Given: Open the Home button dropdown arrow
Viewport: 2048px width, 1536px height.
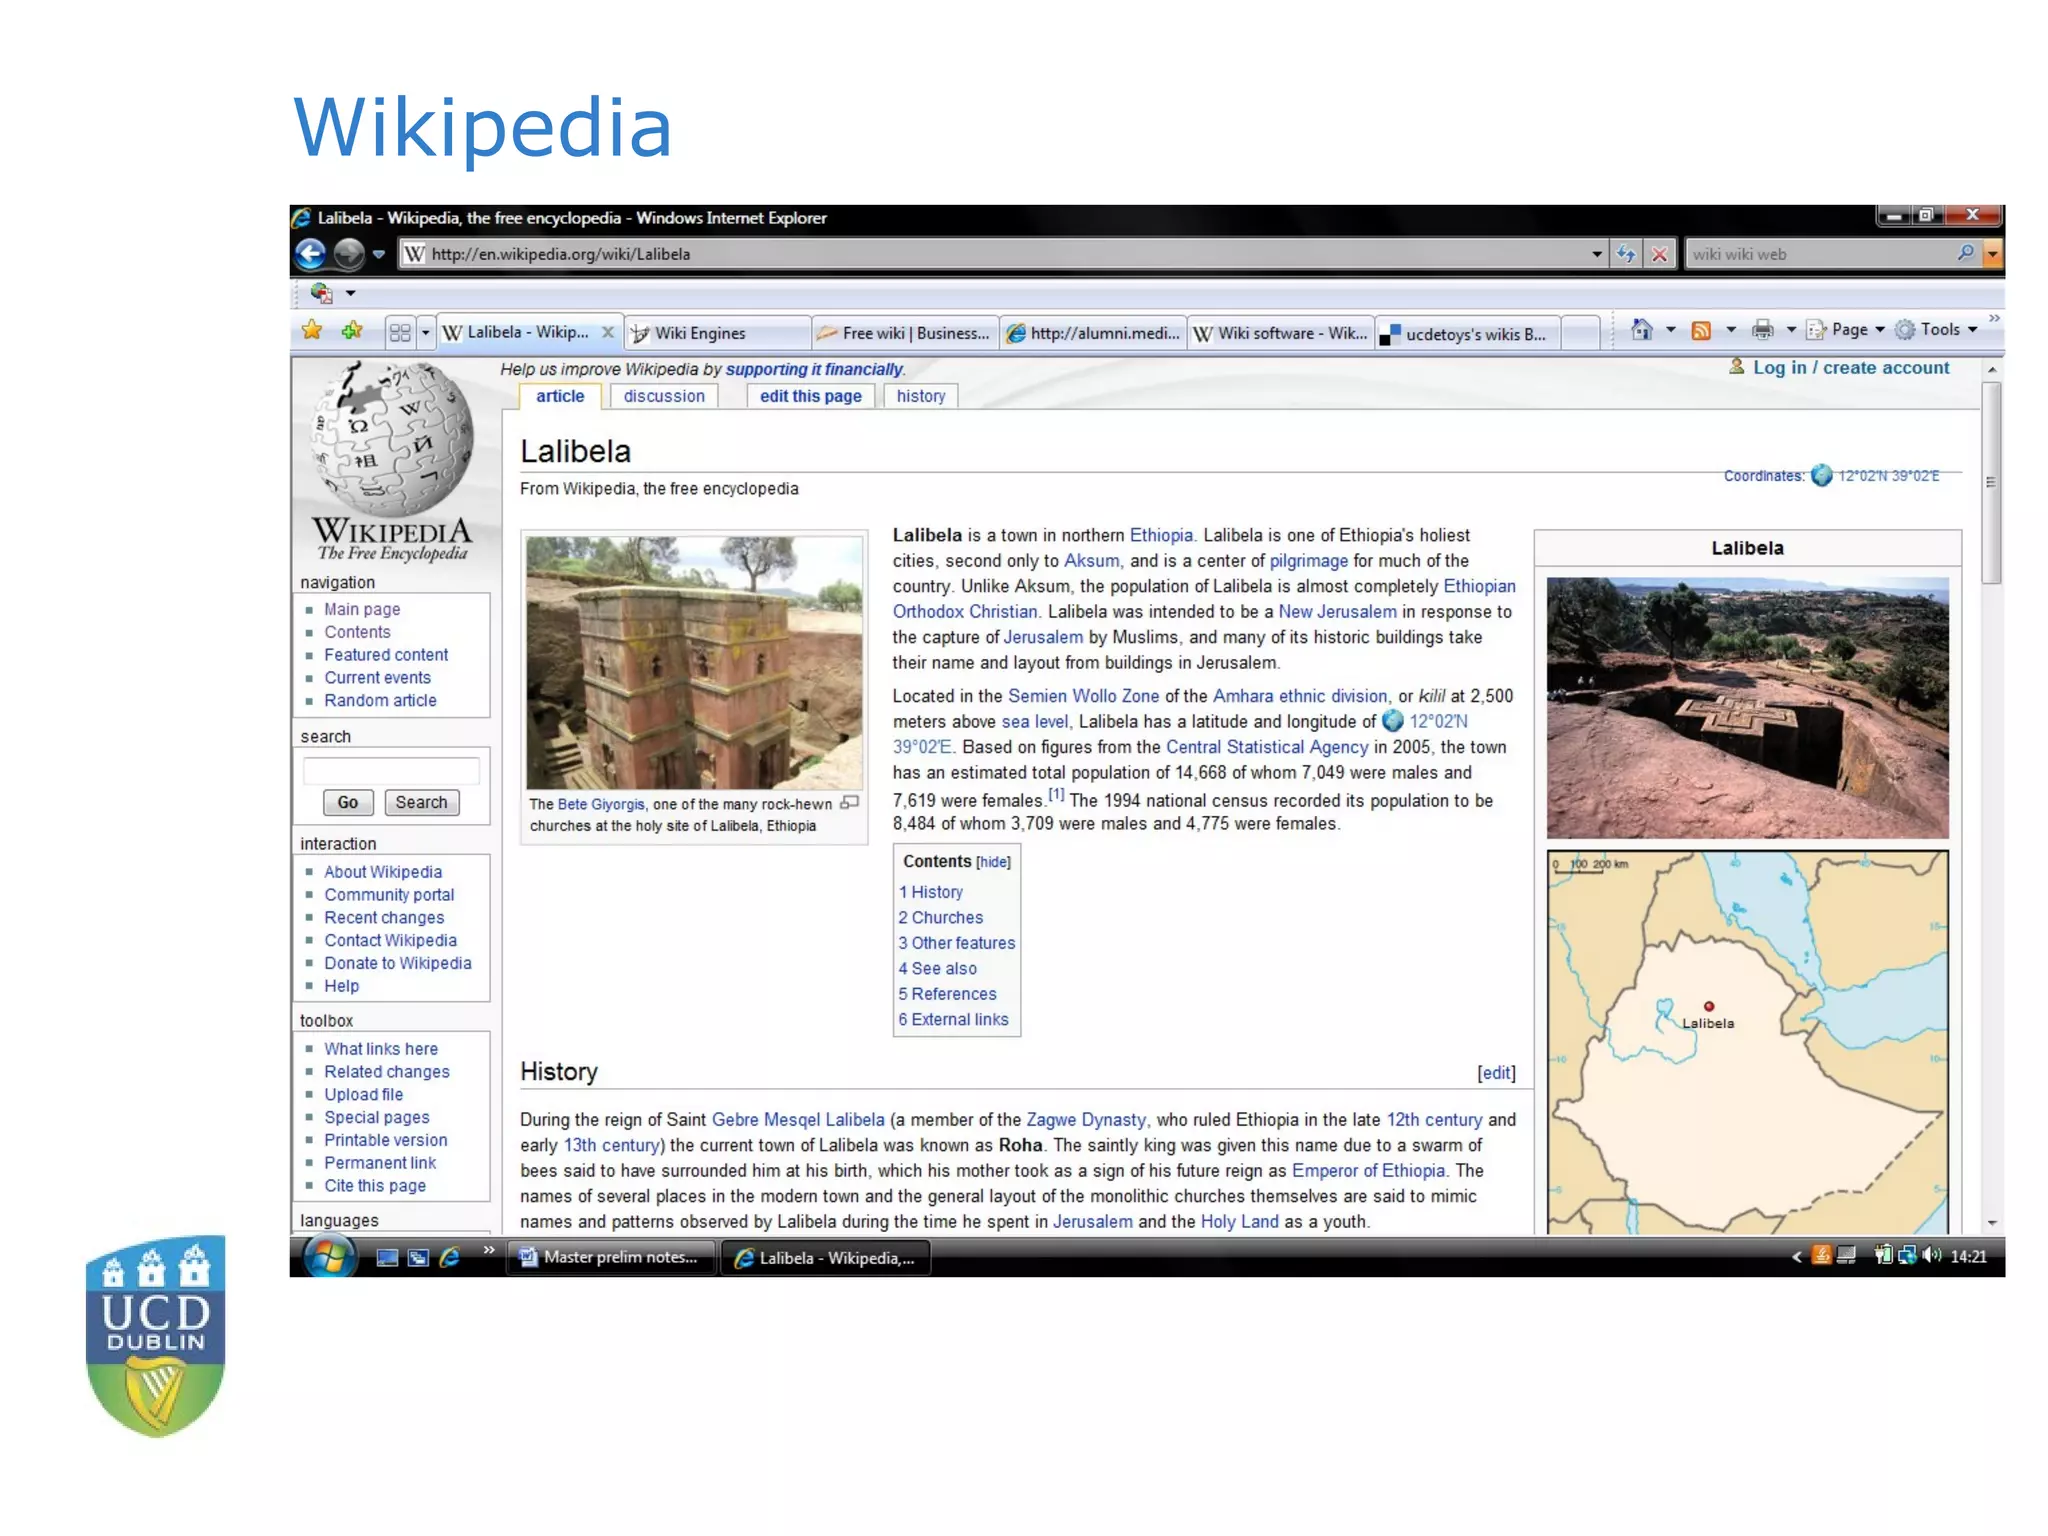Looking at the screenshot, I should (1670, 329).
